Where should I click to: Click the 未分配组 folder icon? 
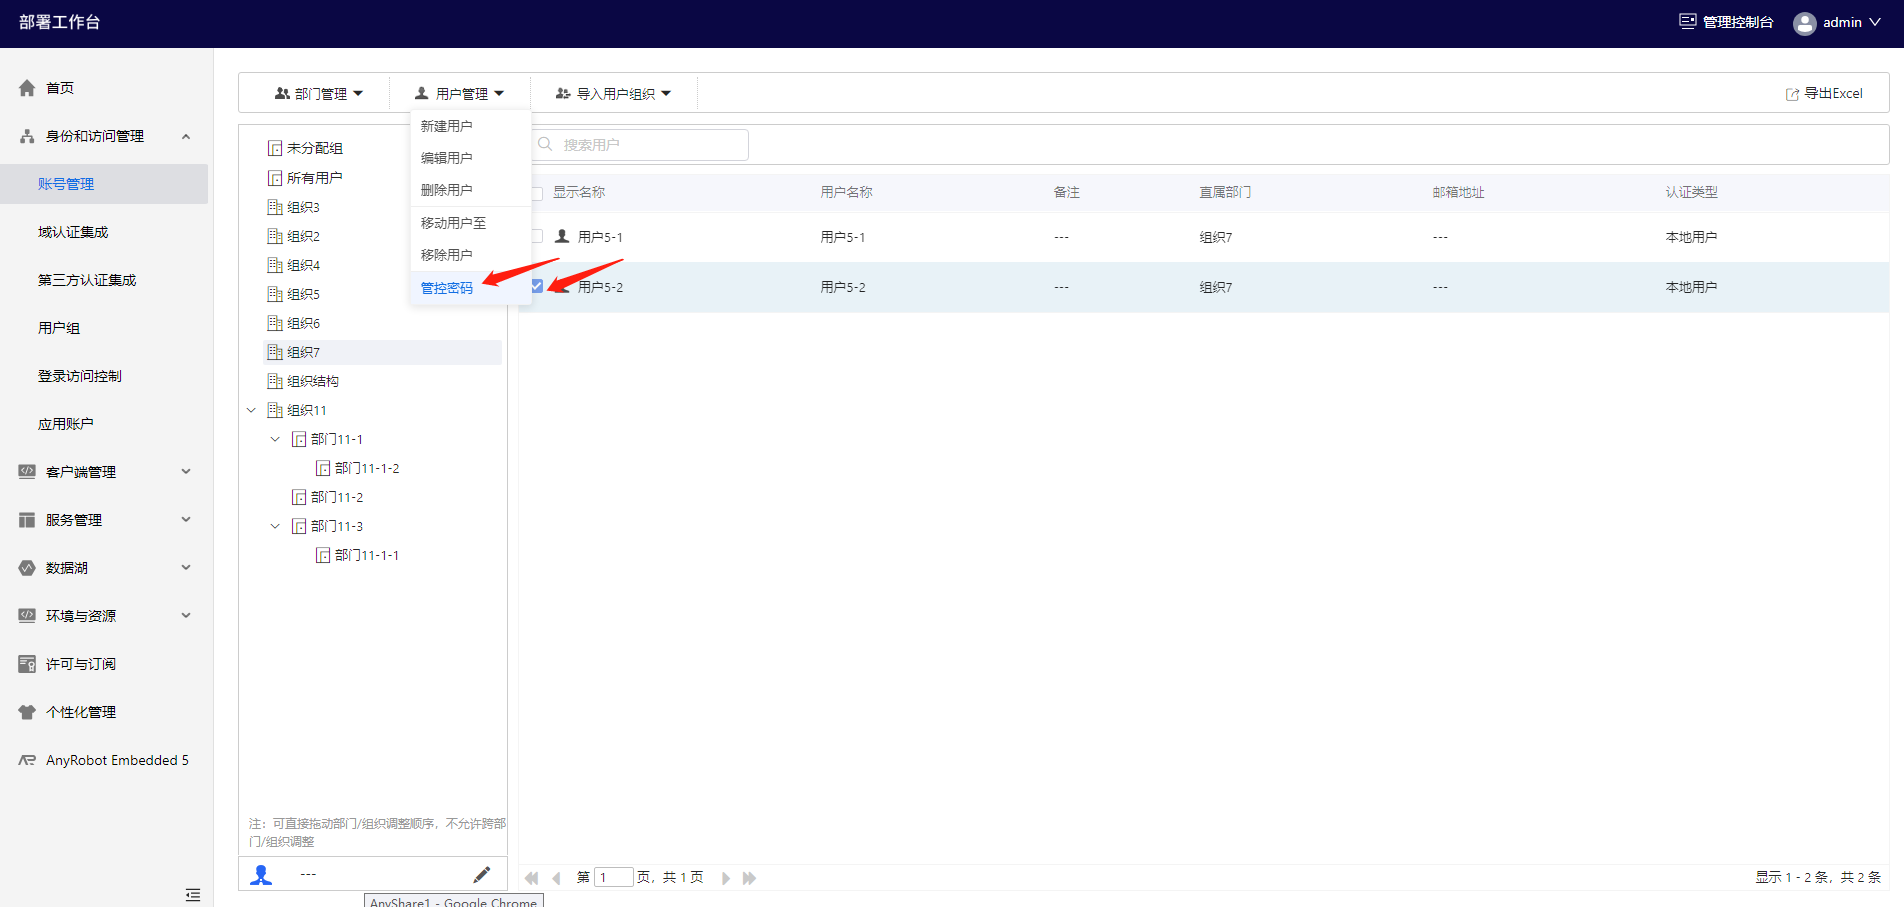pos(275,148)
